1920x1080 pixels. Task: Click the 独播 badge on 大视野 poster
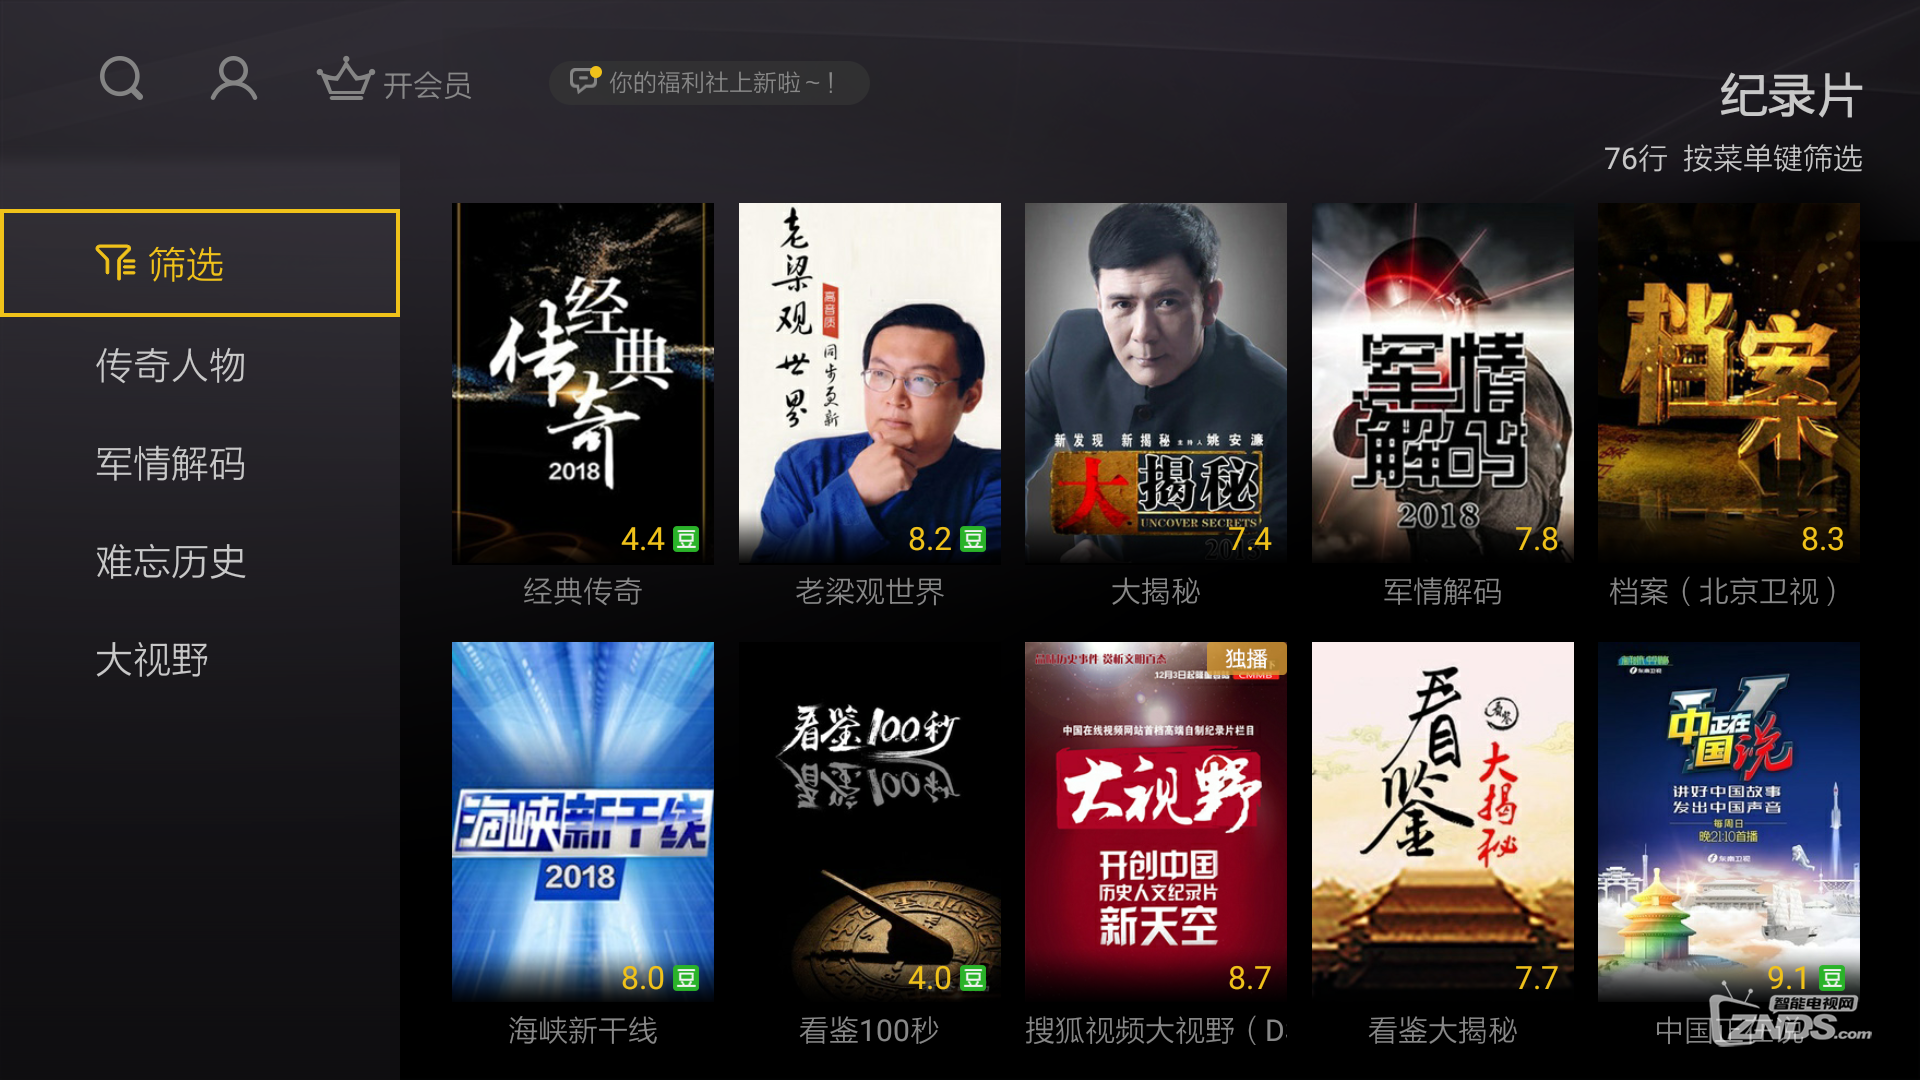(x=1246, y=658)
